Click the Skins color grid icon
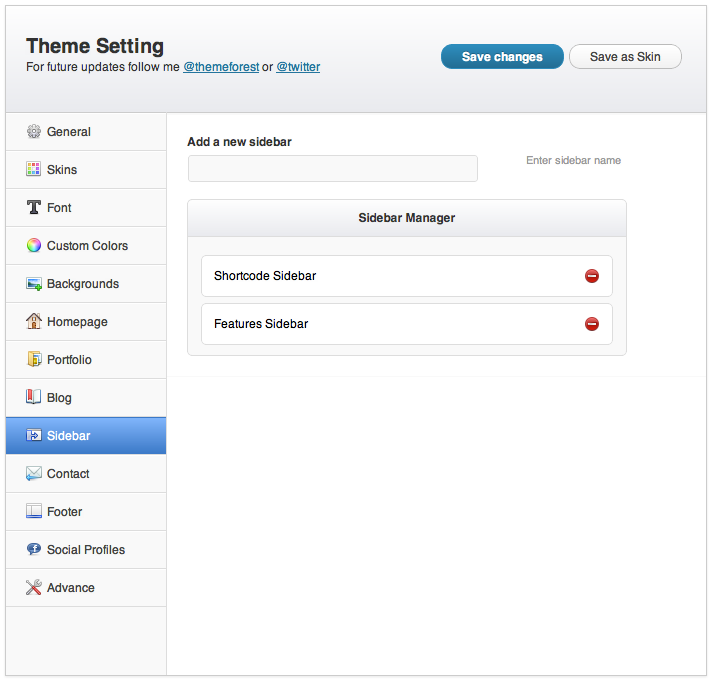 [x=34, y=169]
